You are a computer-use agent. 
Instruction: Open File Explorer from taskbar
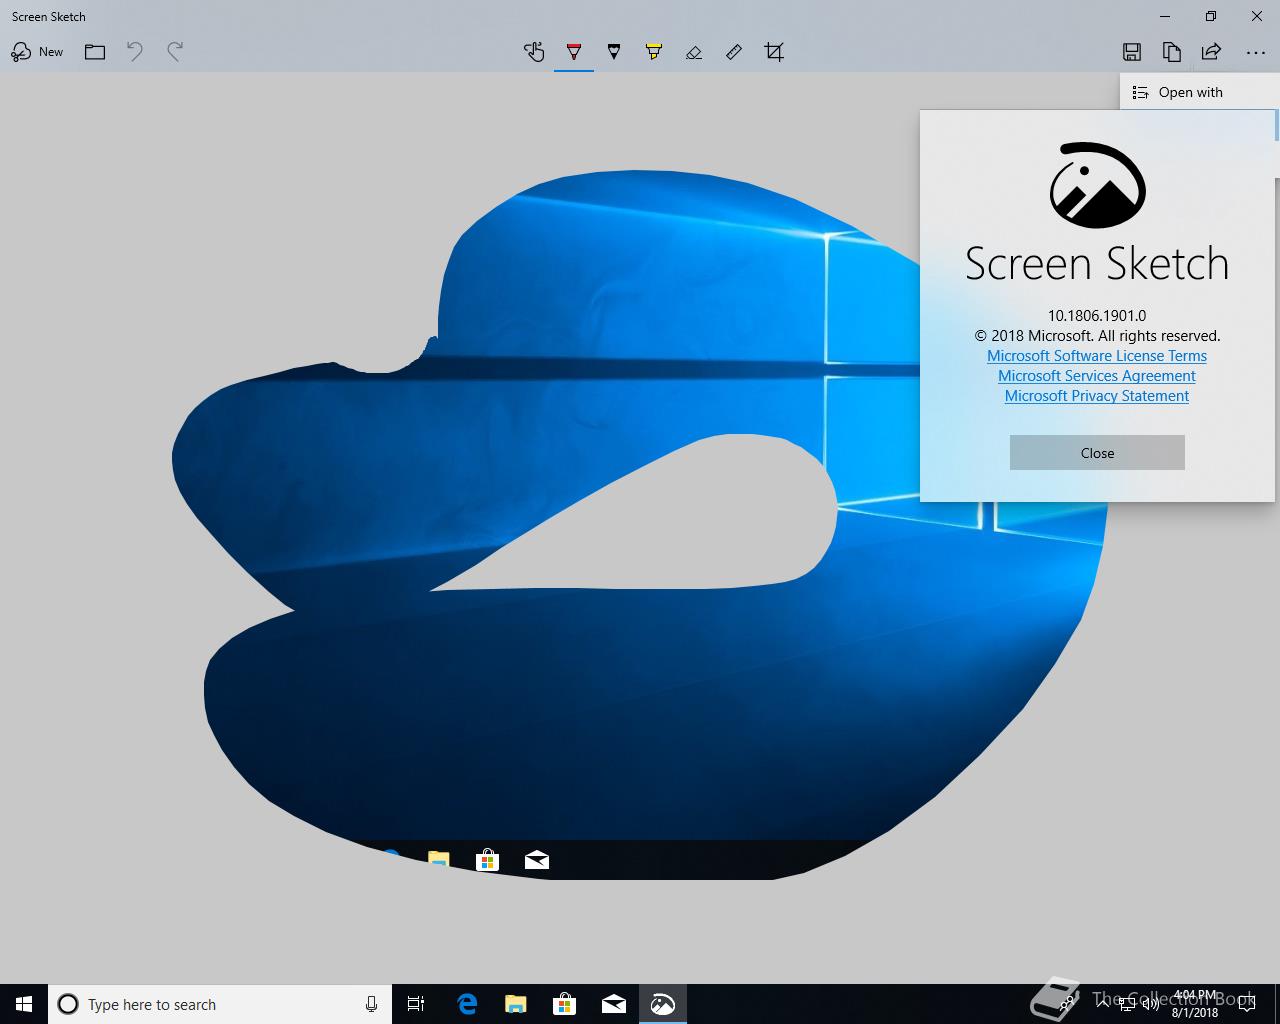coord(516,1004)
